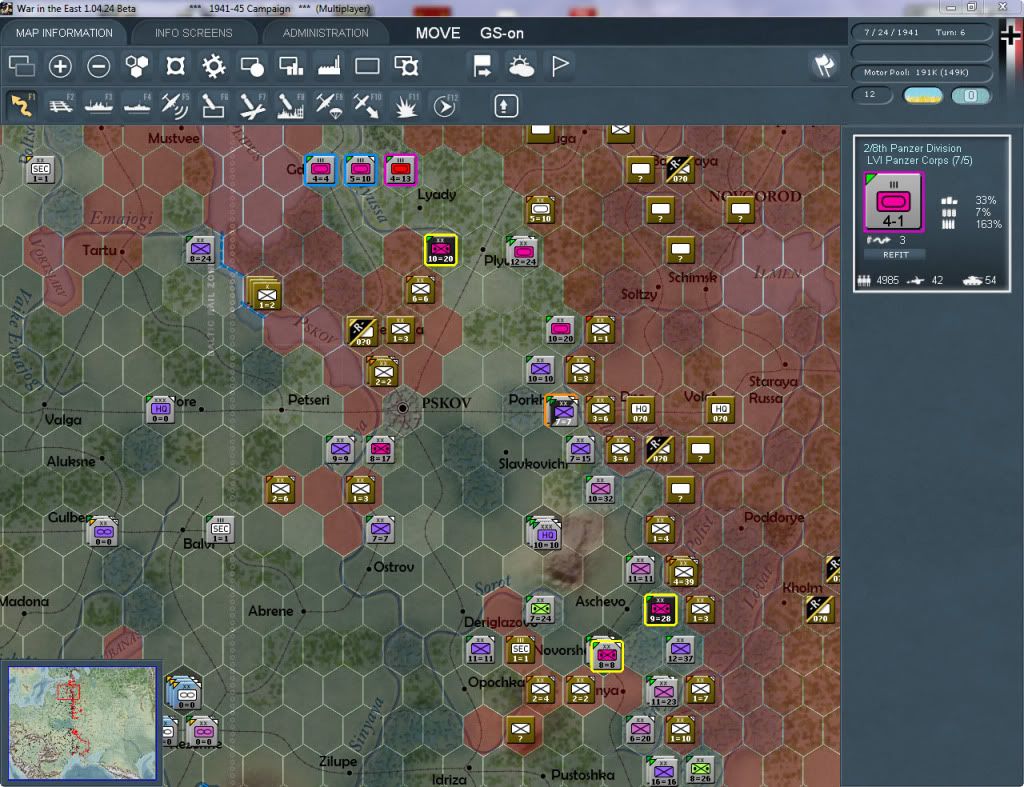Select the 8=17 unit south of Pskov
The width and height of the screenshot is (1024, 787).
tap(380, 450)
